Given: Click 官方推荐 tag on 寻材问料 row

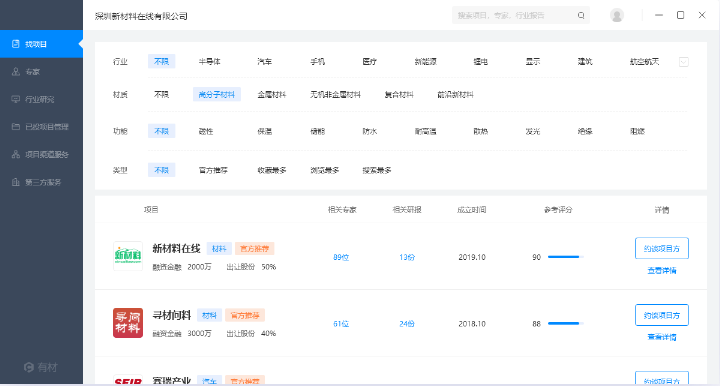Looking at the screenshot, I should click(245, 315).
